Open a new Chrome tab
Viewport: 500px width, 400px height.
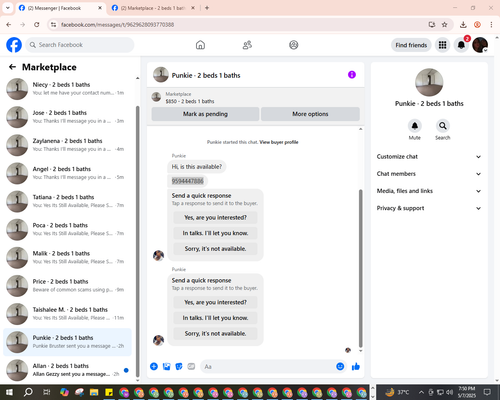(x=207, y=8)
